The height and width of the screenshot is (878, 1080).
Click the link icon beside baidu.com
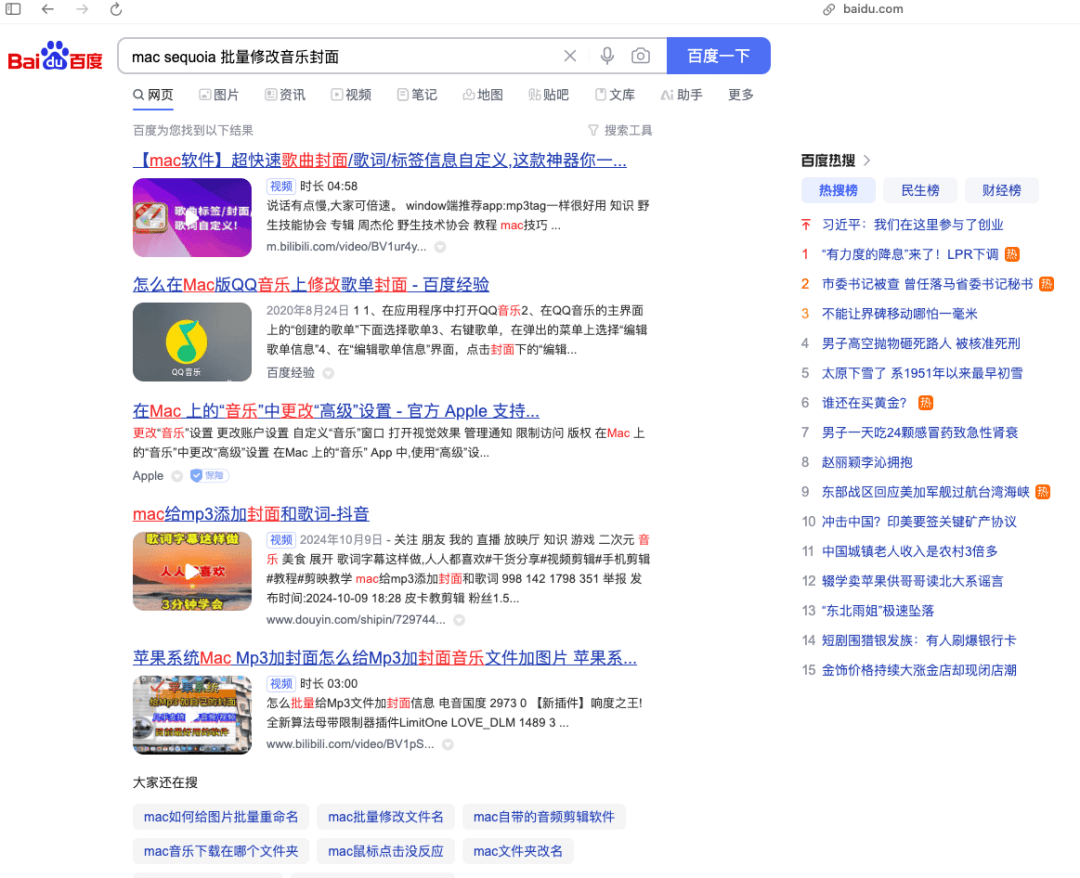(x=829, y=10)
